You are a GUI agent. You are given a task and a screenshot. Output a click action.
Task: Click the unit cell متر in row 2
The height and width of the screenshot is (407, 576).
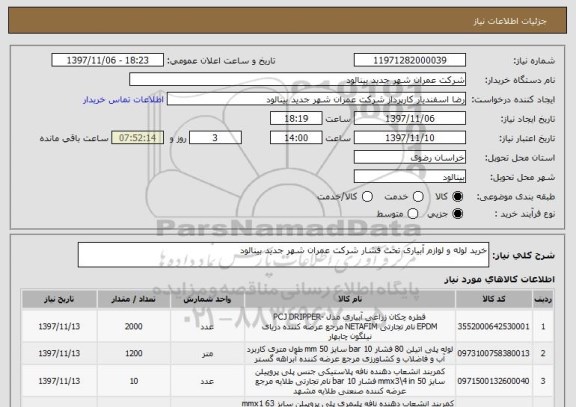[x=207, y=354]
